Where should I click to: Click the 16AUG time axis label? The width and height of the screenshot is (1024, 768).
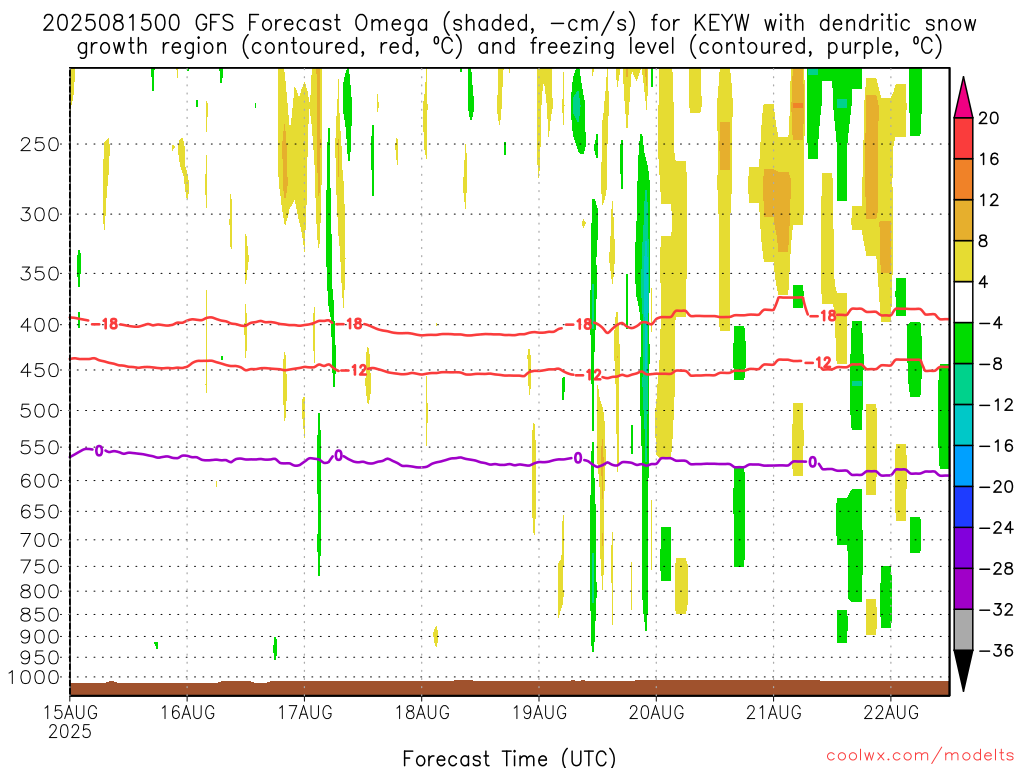point(187,712)
